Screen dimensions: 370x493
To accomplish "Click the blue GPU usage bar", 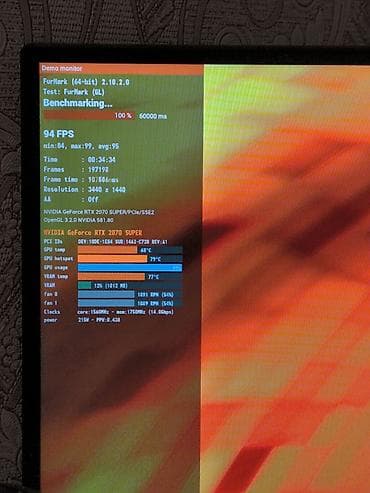I will click(x=130, y=268).
